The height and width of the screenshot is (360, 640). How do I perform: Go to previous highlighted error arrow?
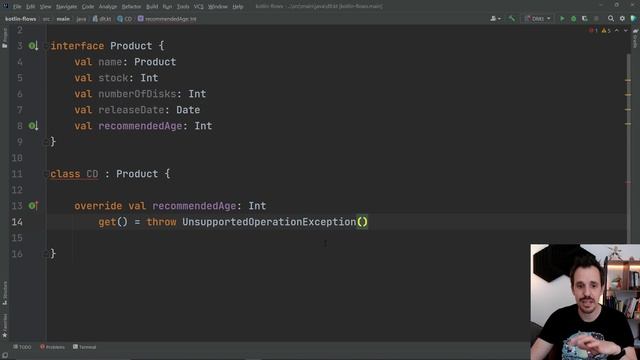[x=617, y=31]
